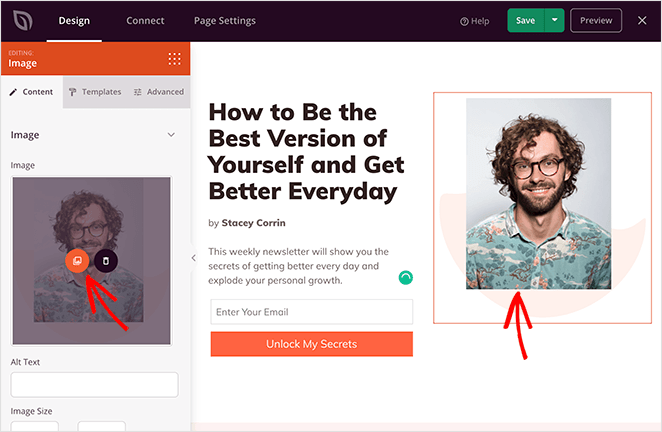Click the green Save button

[526, 20]
